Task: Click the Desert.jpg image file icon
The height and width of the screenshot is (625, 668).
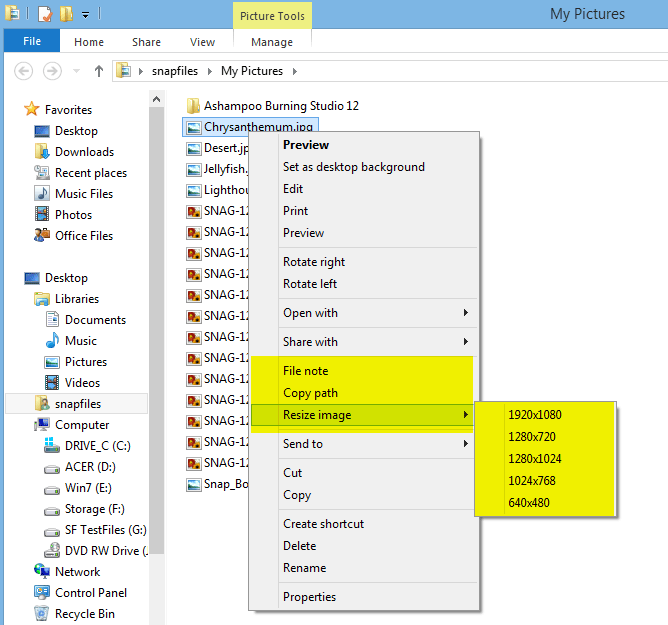Action: pyautogui.click(x=194, y=148)
